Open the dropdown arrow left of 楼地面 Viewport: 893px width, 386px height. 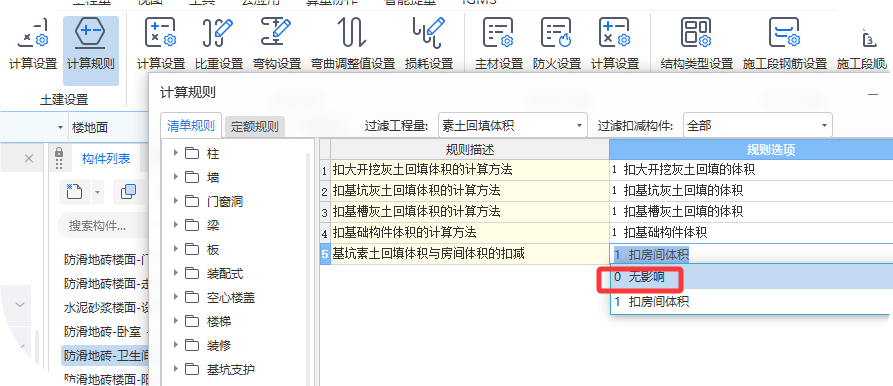coord(60,128)
